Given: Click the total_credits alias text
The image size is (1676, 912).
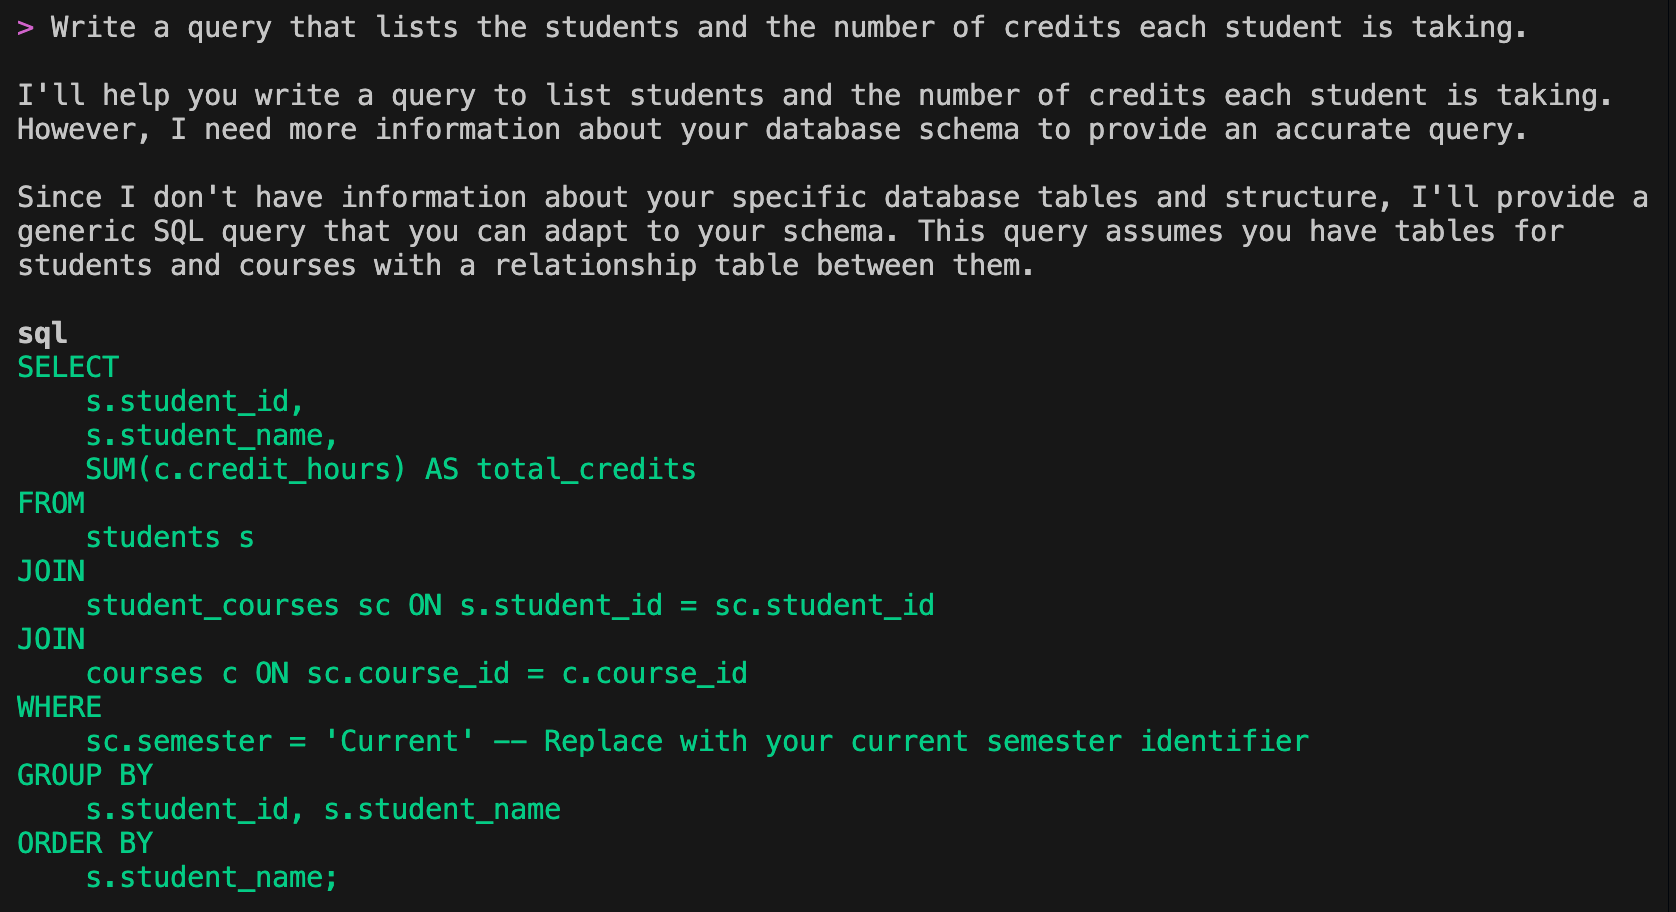Looking at the screenshot, I should coord(586,469).
